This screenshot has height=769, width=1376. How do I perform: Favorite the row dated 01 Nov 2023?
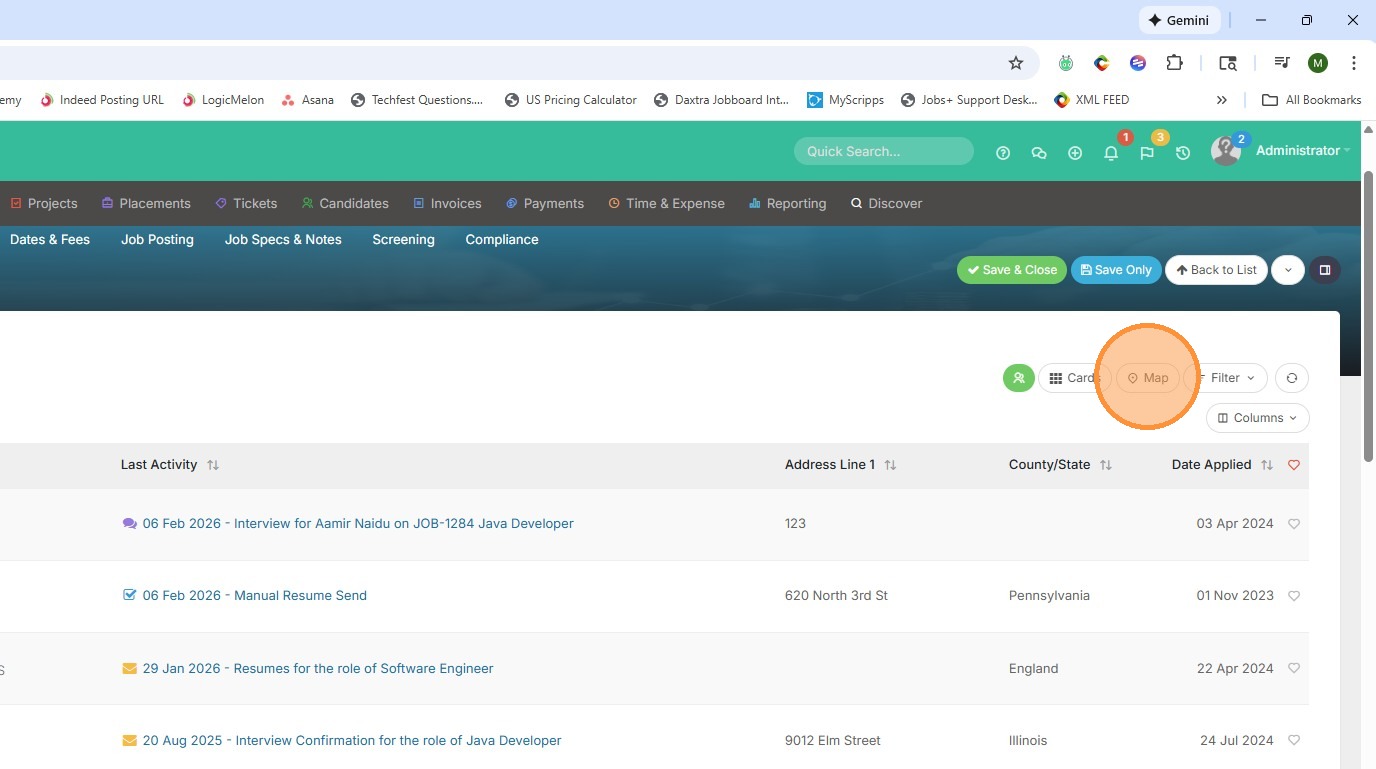coord(1294,596)
